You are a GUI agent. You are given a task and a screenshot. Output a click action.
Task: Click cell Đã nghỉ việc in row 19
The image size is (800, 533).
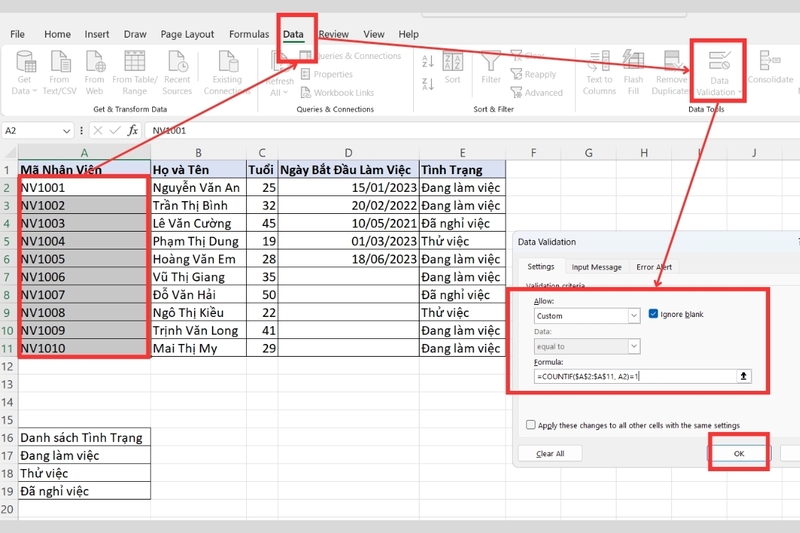pos(84,491)
